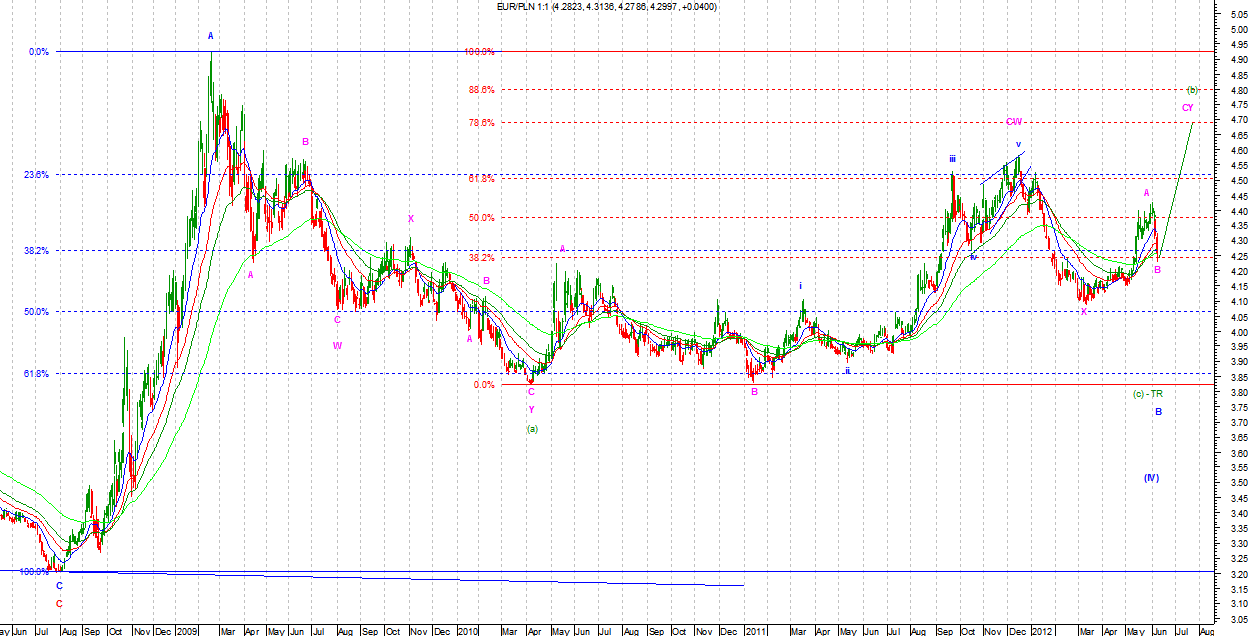Select the green (c) - TR label

click(x=1147, y=394)
